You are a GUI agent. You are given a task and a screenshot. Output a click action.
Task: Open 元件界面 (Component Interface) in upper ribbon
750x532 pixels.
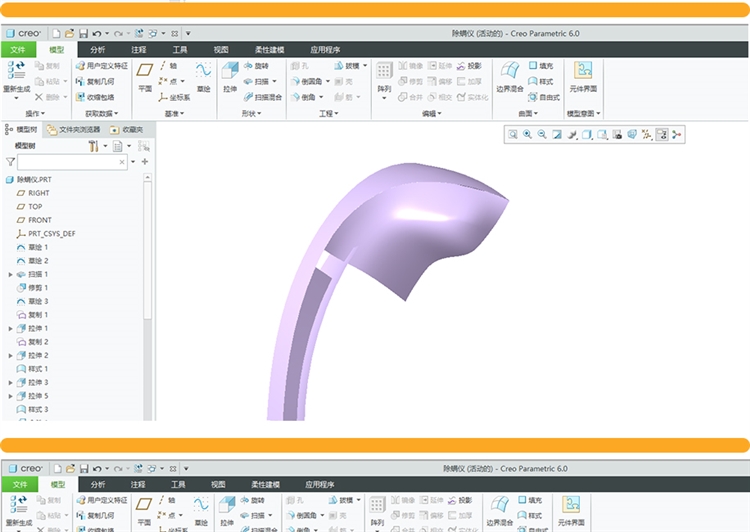pyautogui.click(x=583, y=77)
